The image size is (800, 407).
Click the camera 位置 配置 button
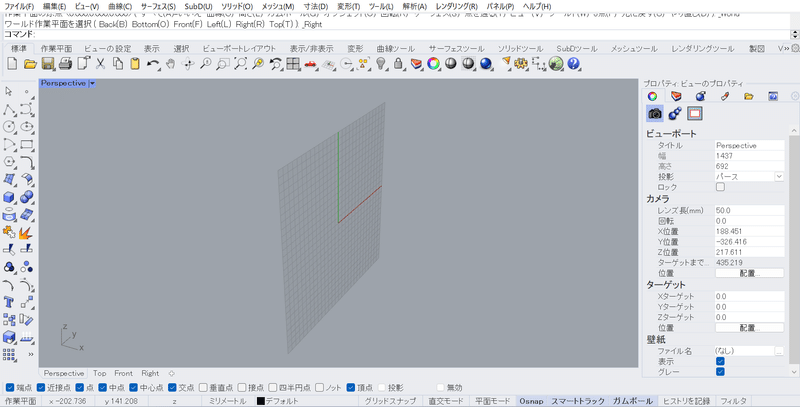749,273
